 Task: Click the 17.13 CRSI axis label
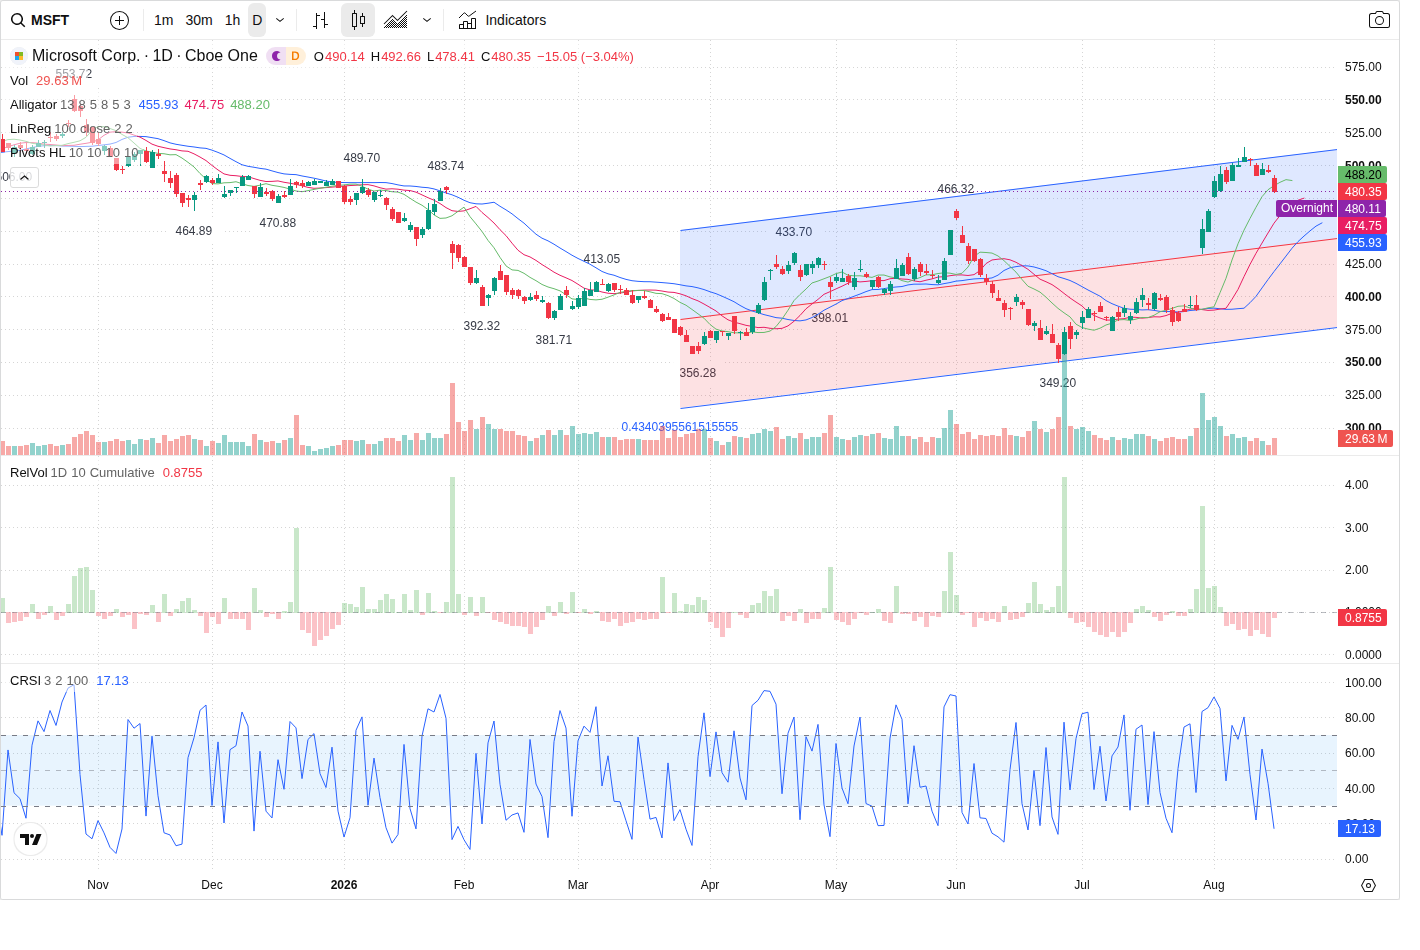[1359, 829]
